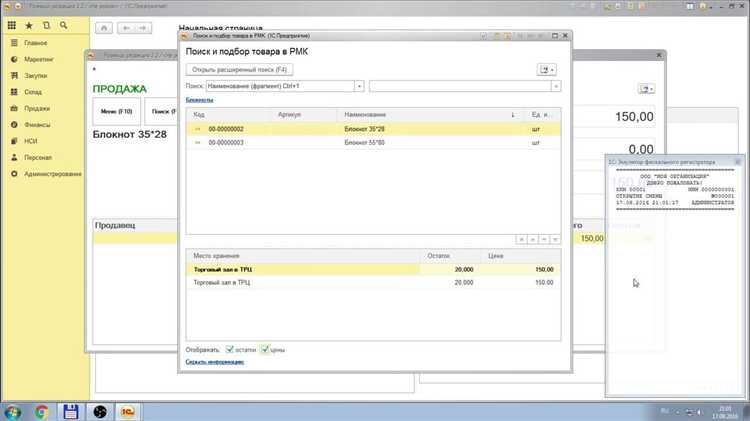
Task: Open the Склад section
Action: point(33,92)
